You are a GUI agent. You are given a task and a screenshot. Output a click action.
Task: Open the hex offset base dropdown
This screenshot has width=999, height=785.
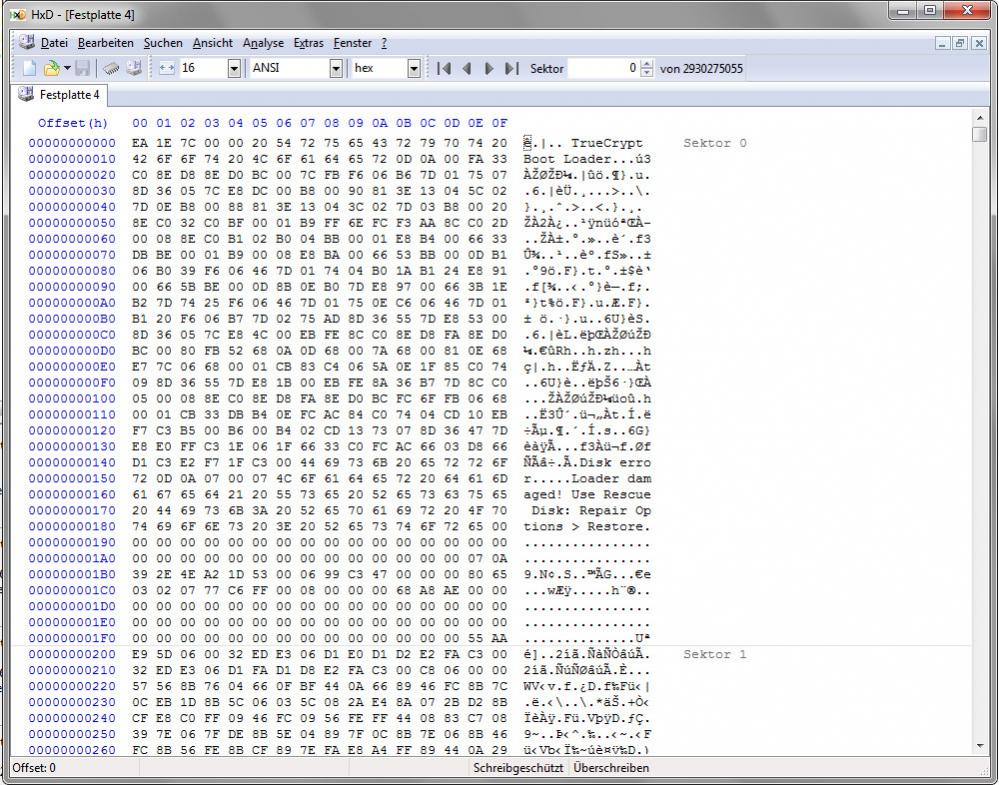[x=413, y=68]
